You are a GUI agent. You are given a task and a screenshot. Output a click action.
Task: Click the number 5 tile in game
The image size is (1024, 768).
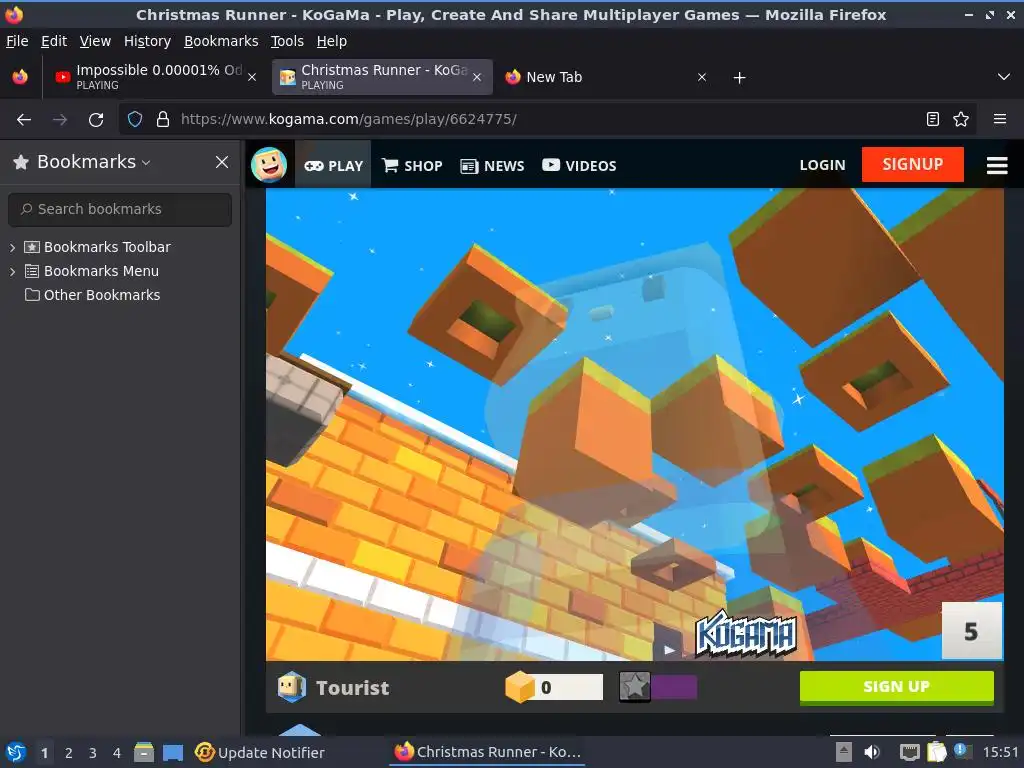tap(971, 631)
